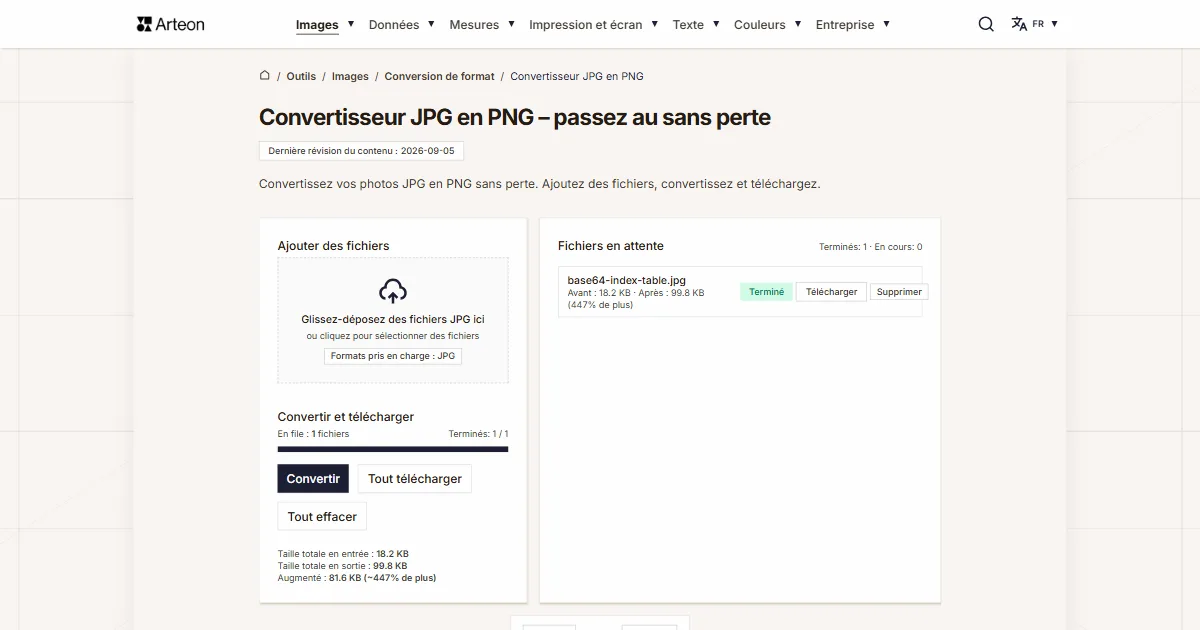Open the Impression et écran menu

pos(586,25)
